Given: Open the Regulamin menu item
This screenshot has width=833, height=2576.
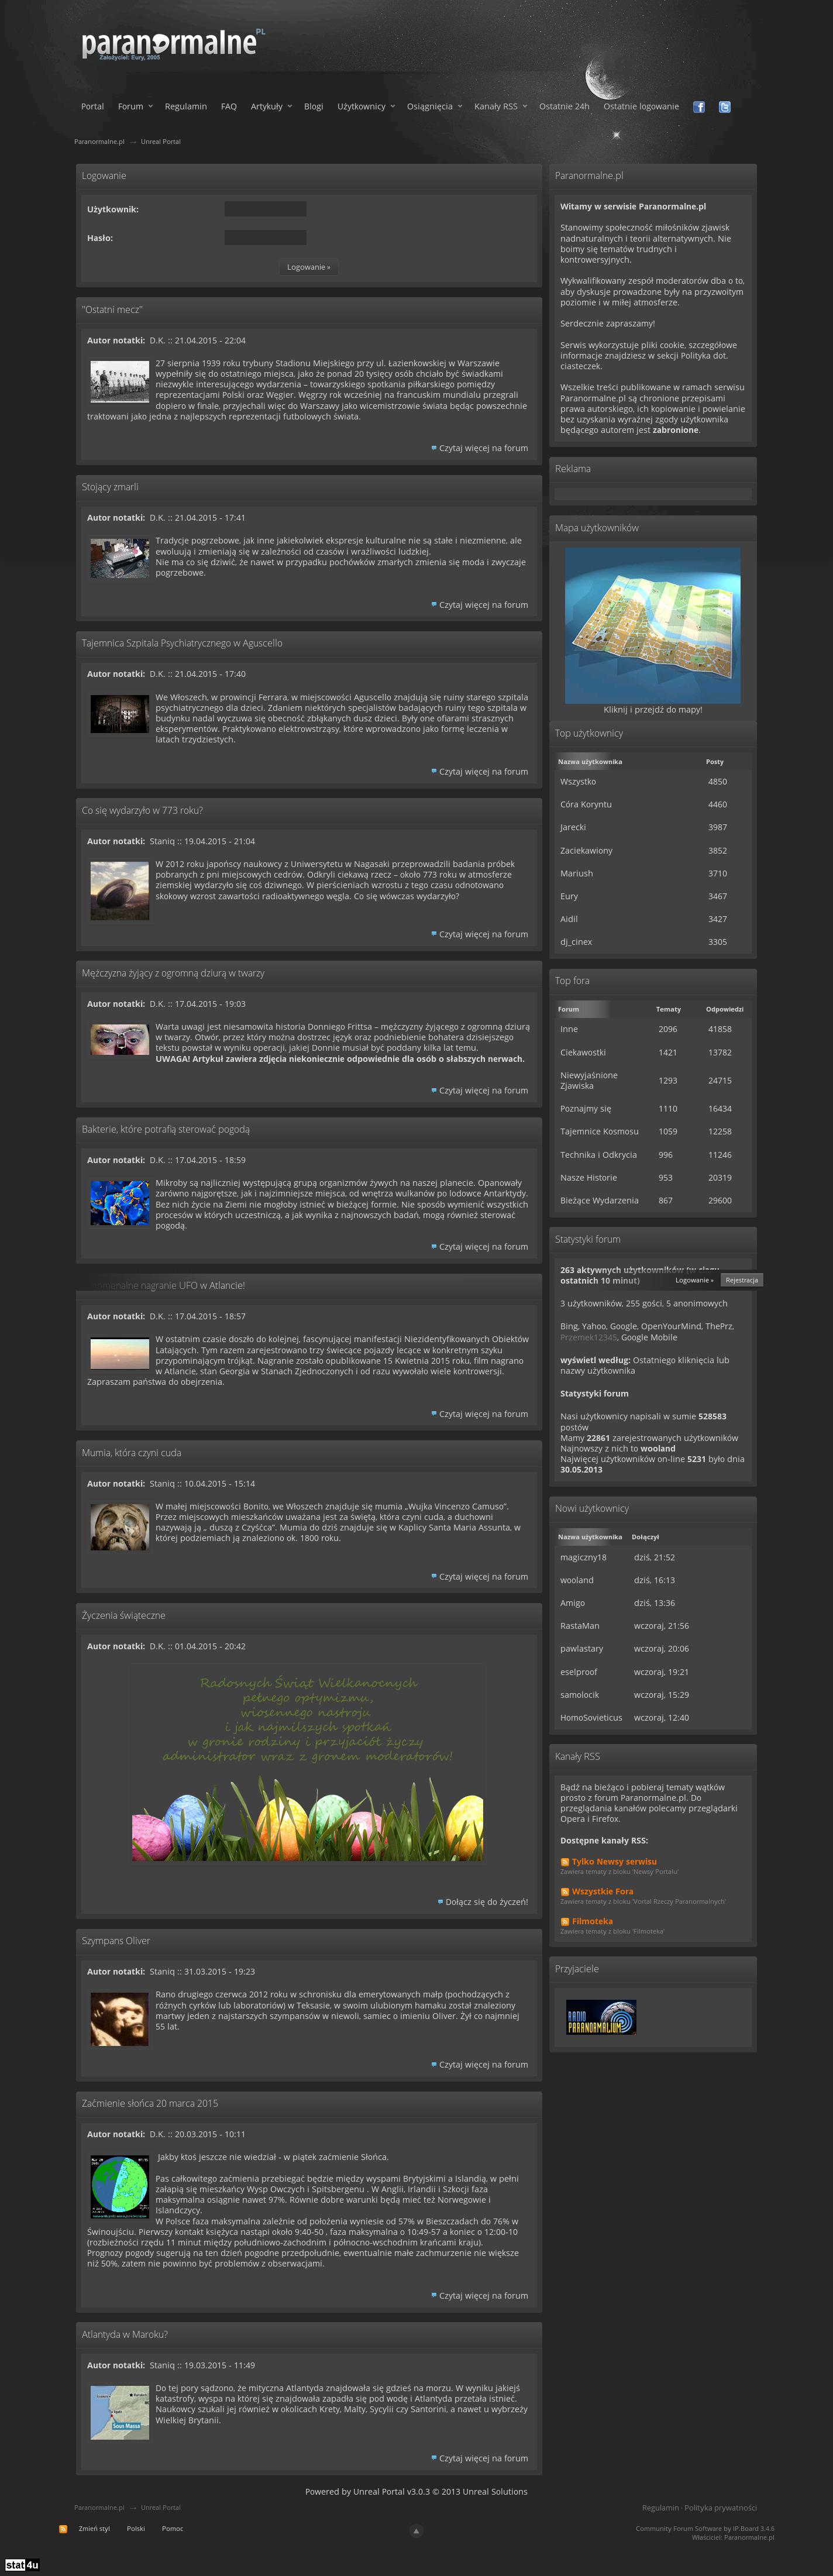Looking at the screenshot, I should tap(186, 107).
